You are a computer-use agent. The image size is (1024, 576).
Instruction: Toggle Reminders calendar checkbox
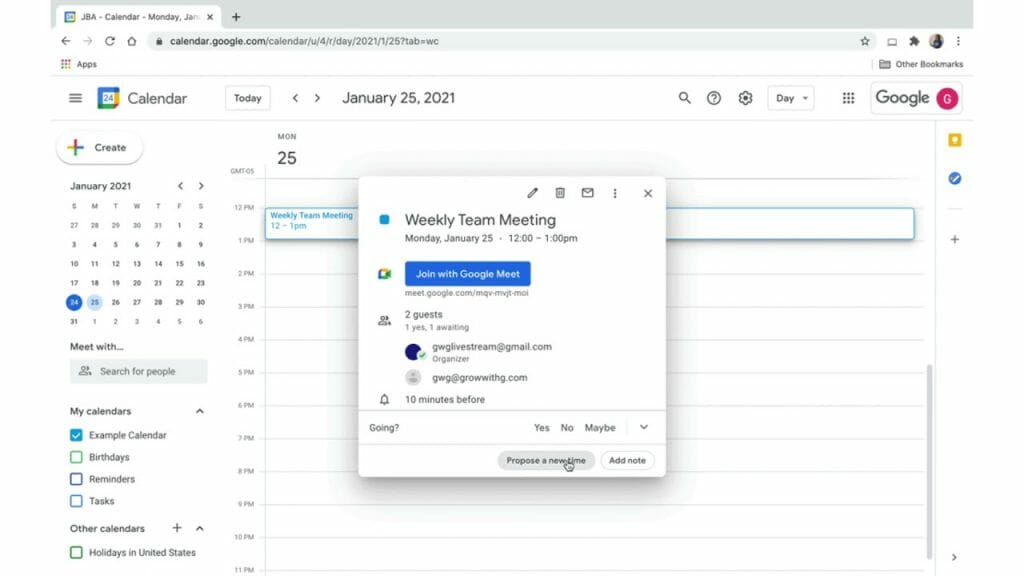tap(76, 479)
